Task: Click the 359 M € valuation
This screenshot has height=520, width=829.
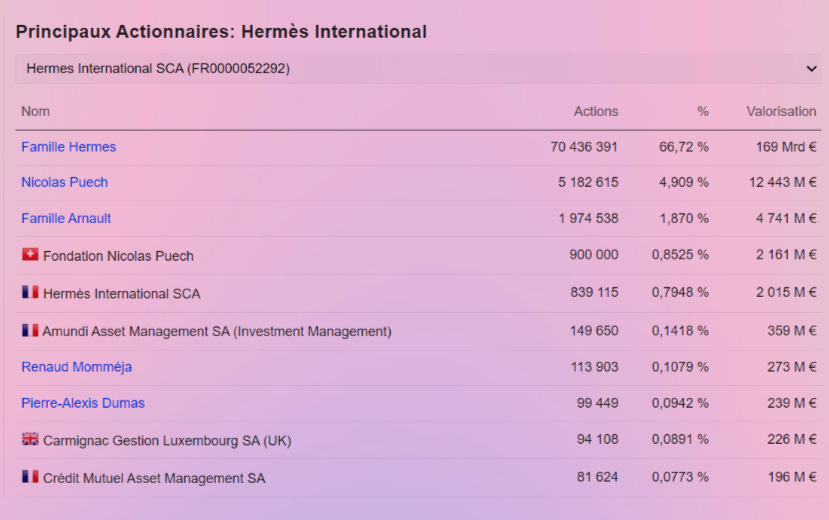Action: click(x=792, y=331)
